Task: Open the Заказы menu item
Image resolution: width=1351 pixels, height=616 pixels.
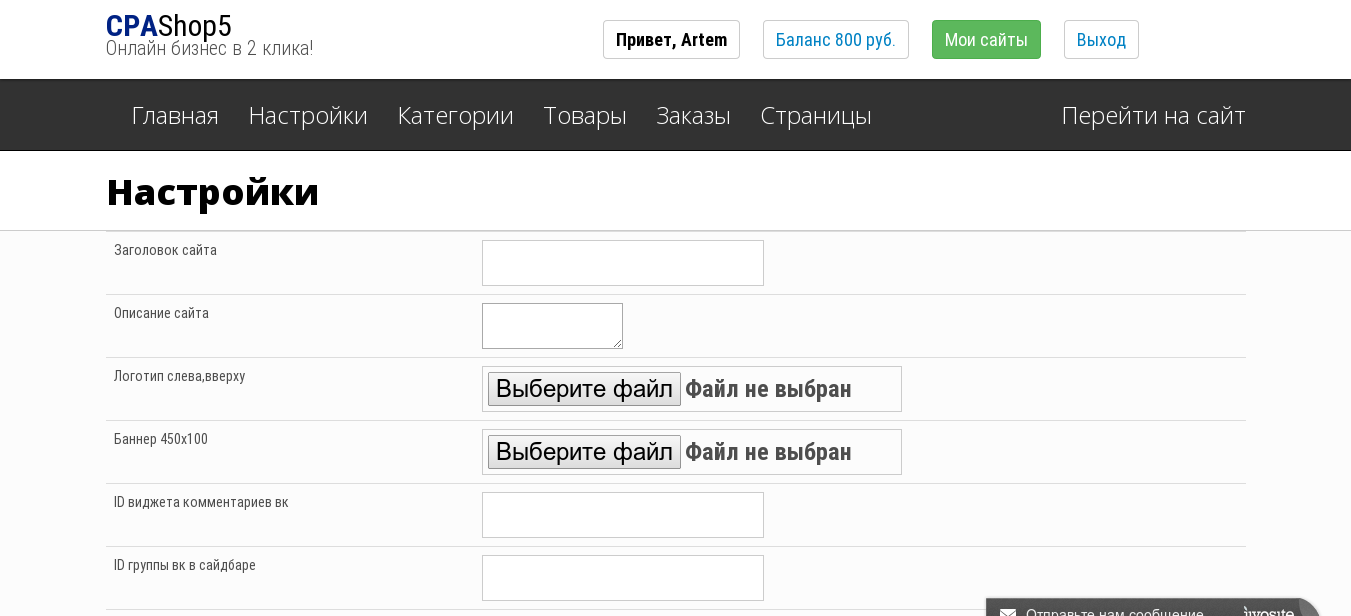Action: click(693, 116)
